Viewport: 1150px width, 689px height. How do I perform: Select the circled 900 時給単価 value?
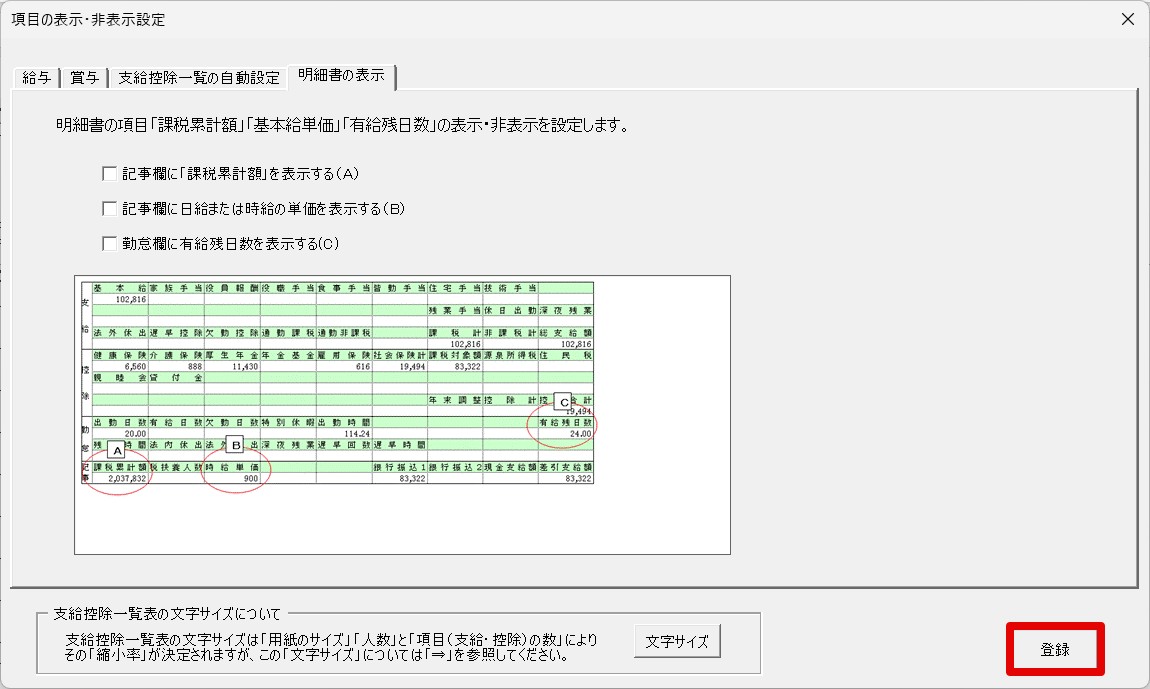[x=251, y=478]
